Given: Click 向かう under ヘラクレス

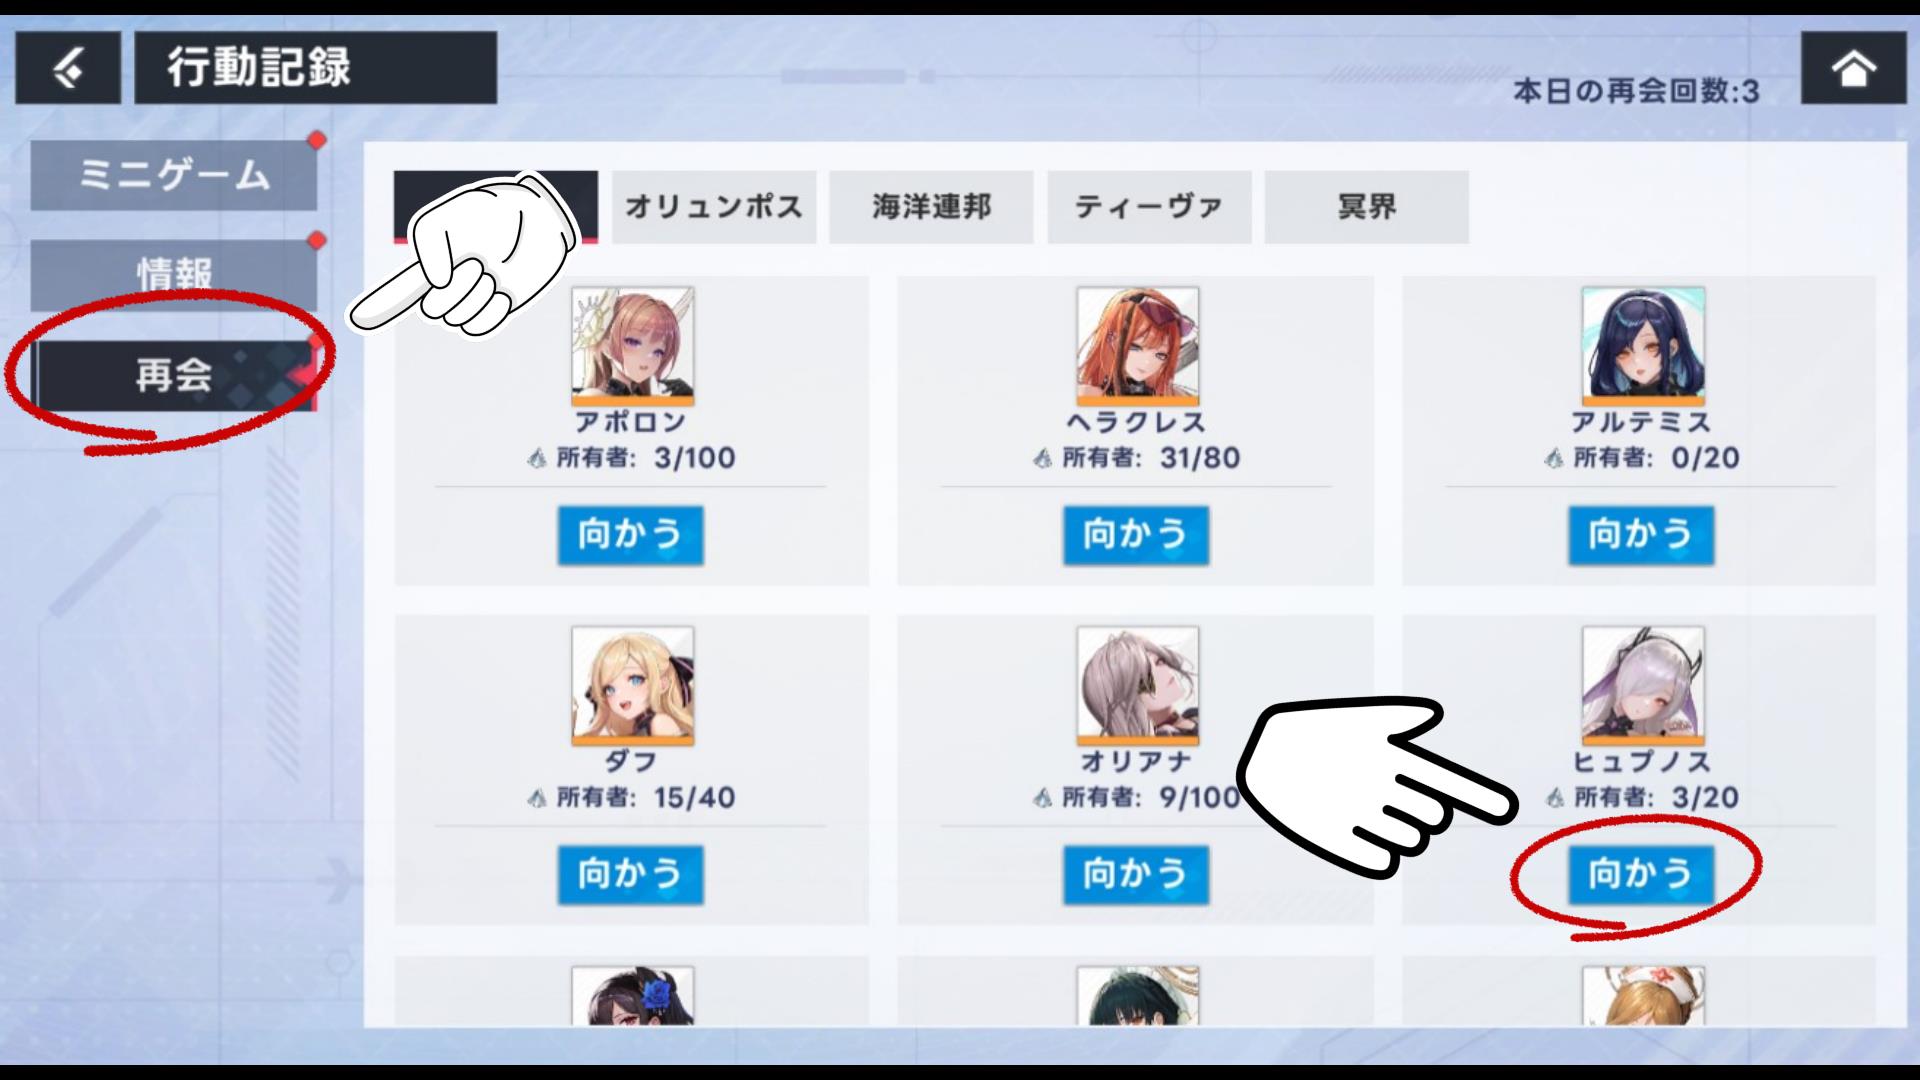Looking at the screenshot, I should click(x=1136, y=535).
